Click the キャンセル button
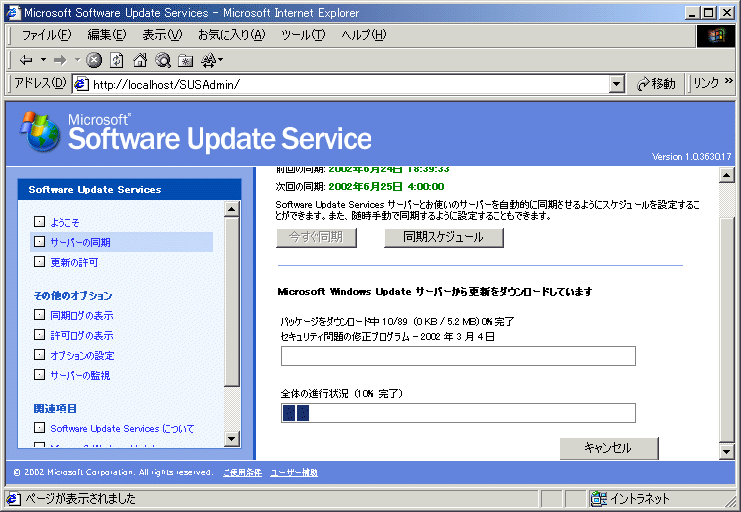This screenshot has height=512, width=741. pyautogui.click(x=609, y=448)
